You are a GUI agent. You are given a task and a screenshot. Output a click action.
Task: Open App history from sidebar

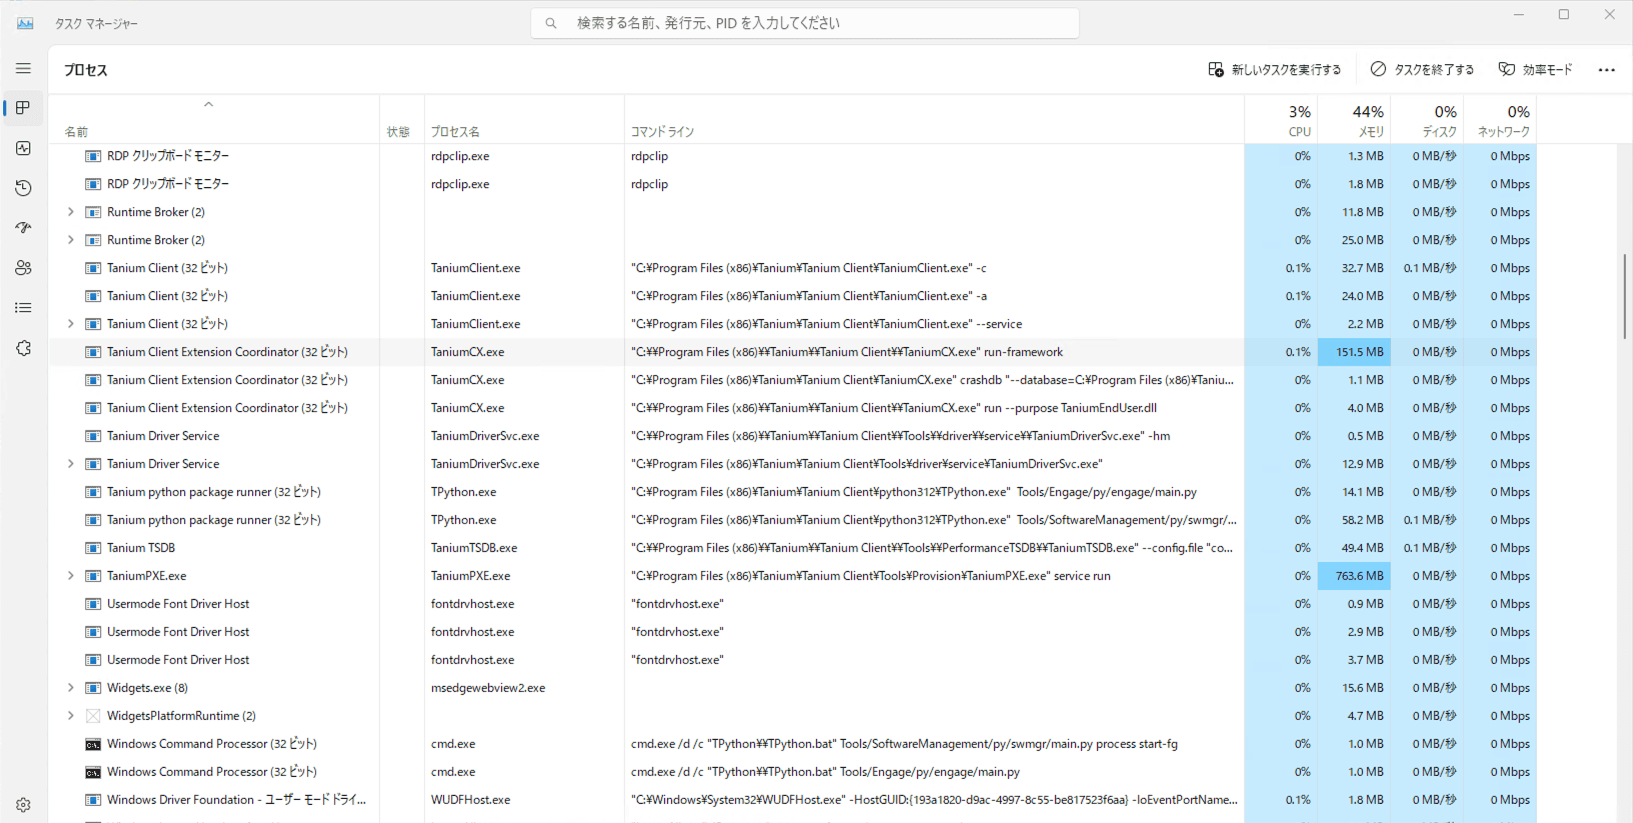pos(23,188)
